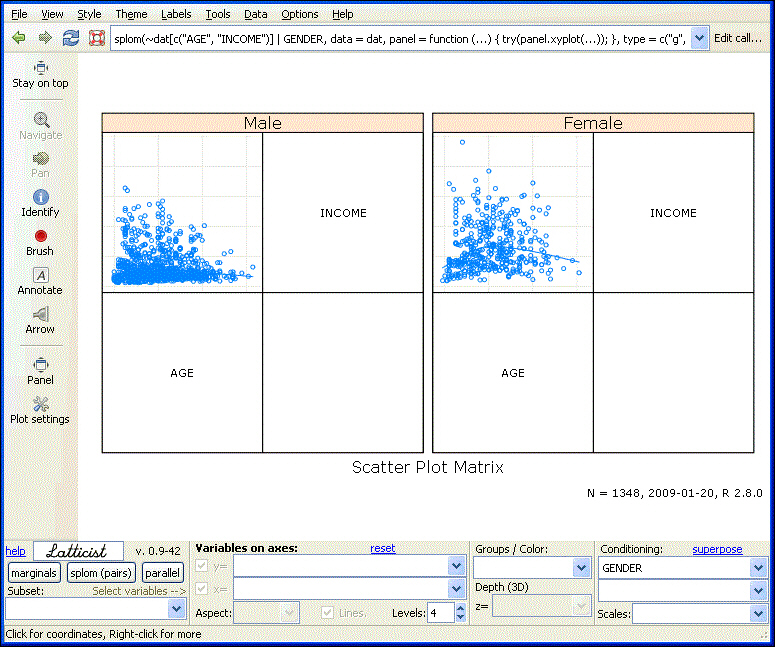Viewport: 775px width, 647px height.
Task: Open the Options menu
Action: pos(300,14)
